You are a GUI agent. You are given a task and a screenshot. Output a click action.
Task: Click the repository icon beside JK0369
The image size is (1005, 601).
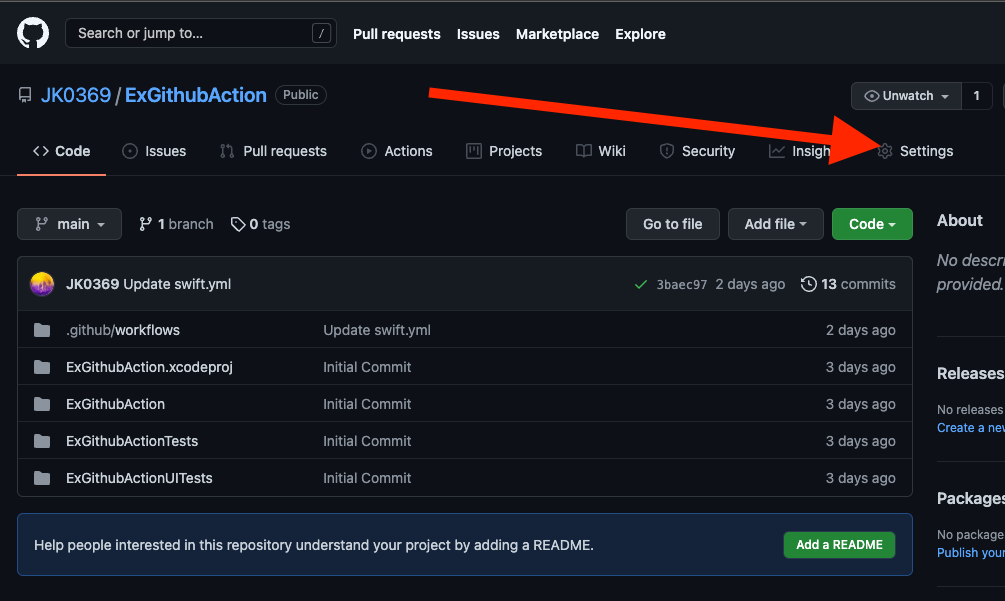(x=25, y=95)
